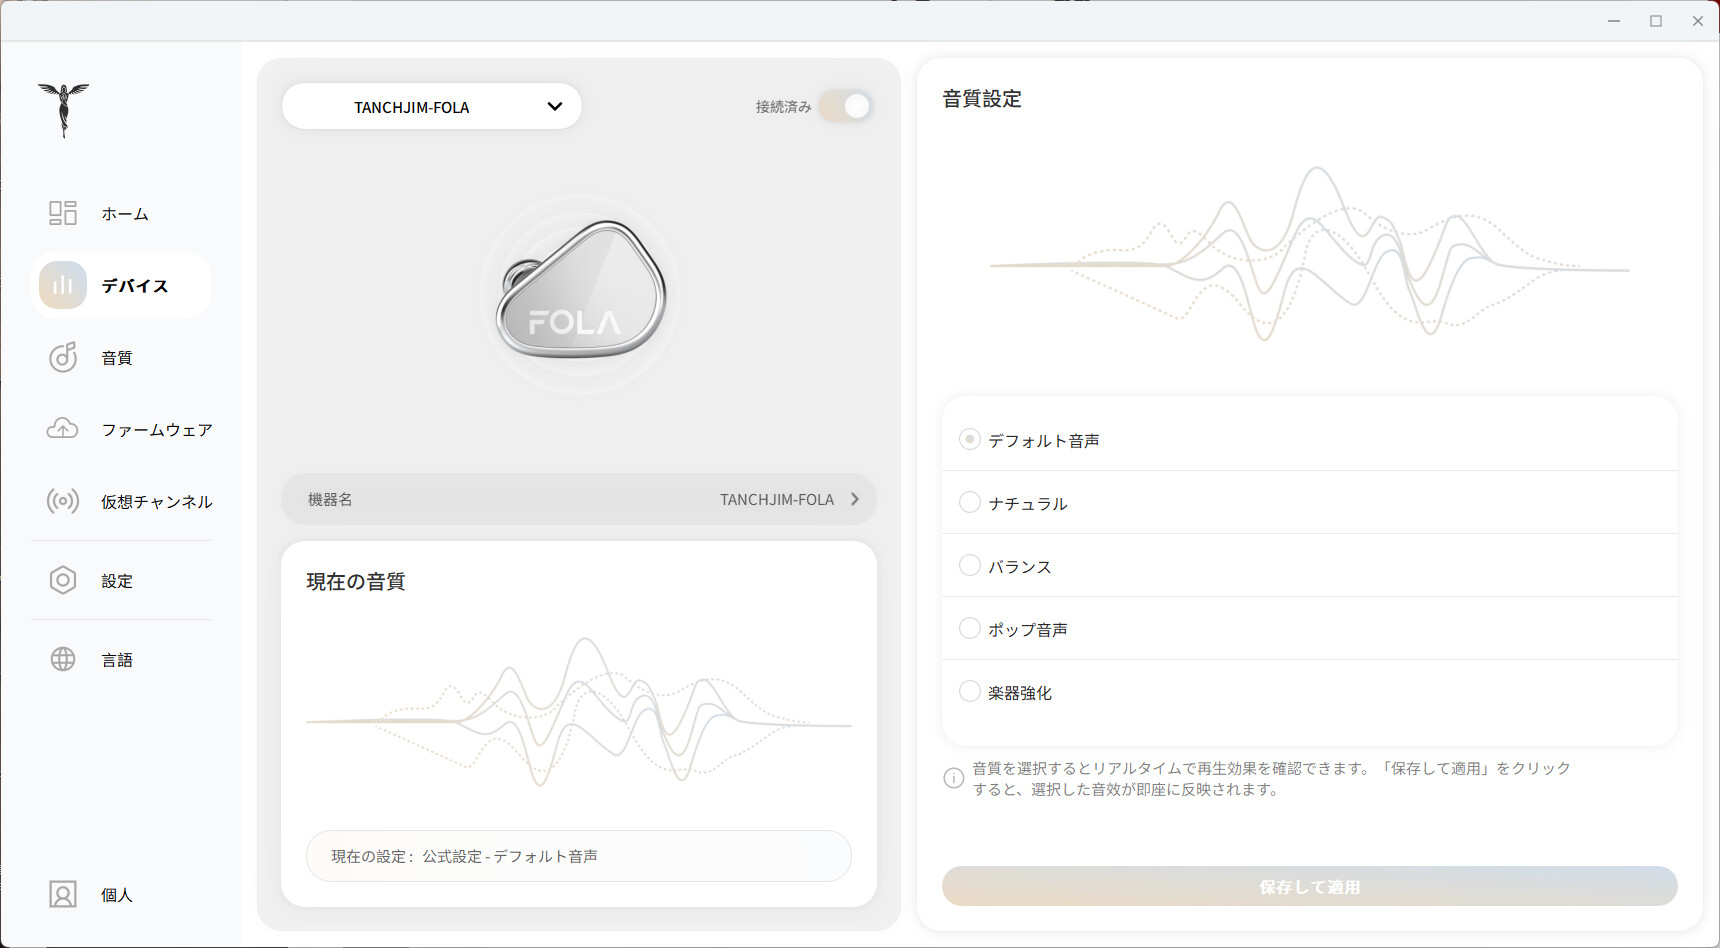1720x948 pixels.
Task: Click the 現在の音質 heading
Action: [356, 582]
